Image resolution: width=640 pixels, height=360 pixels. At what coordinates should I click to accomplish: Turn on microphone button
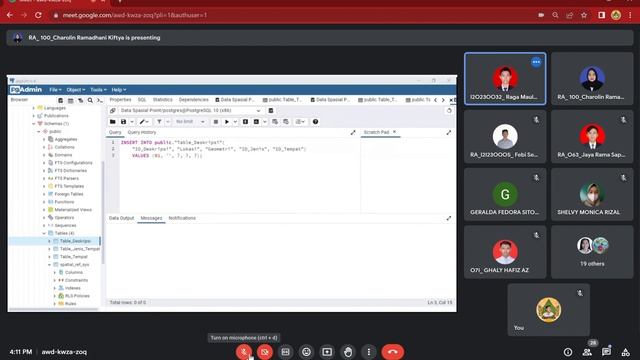[244, 352]
